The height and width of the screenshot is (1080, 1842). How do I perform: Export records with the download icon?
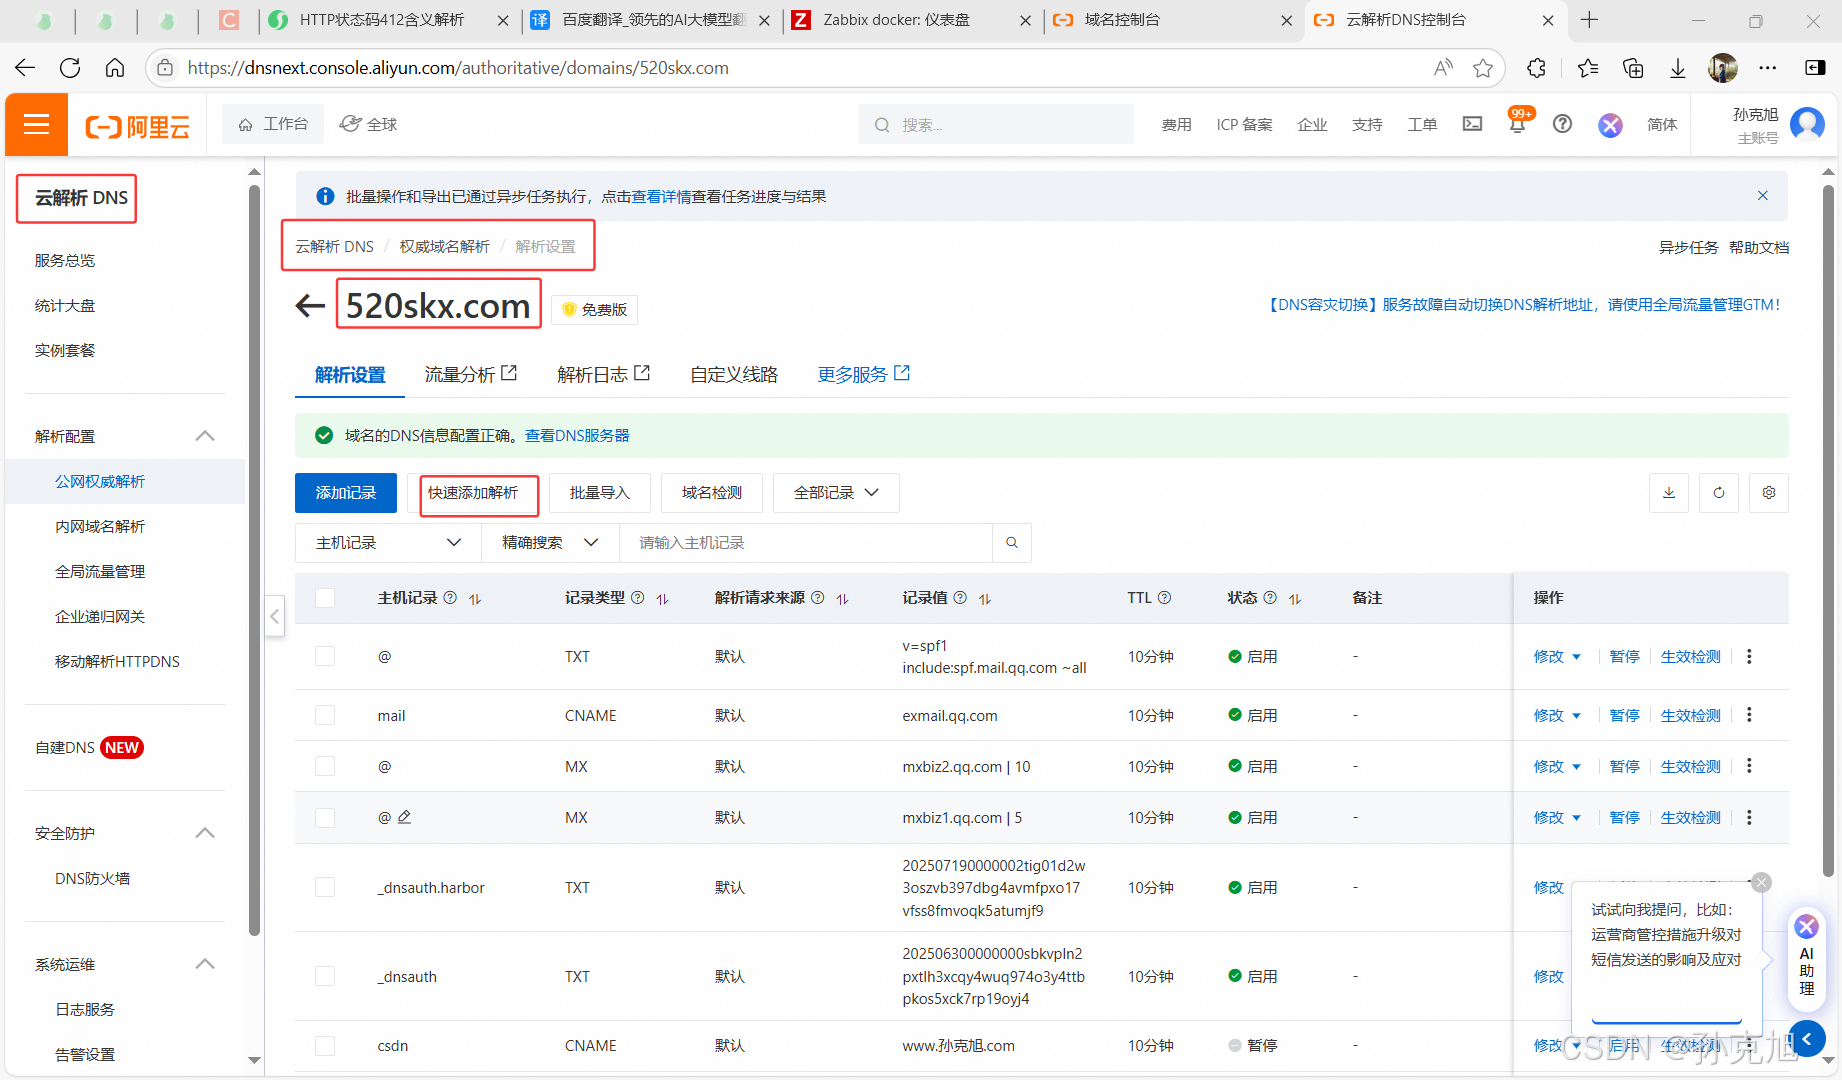[1669, 493]
